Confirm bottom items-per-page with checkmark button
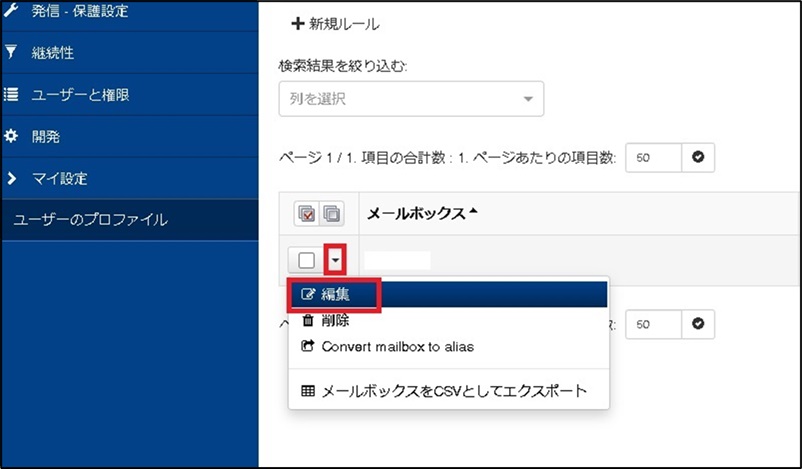The height and width of the screenshot is (469, 802). 698,324
